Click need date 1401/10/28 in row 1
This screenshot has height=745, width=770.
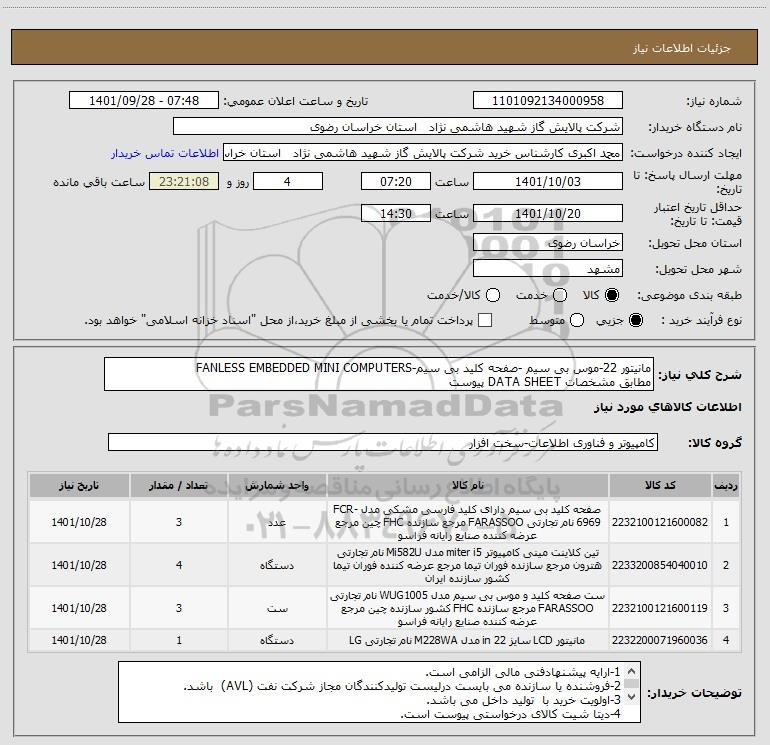coord(79,522)
